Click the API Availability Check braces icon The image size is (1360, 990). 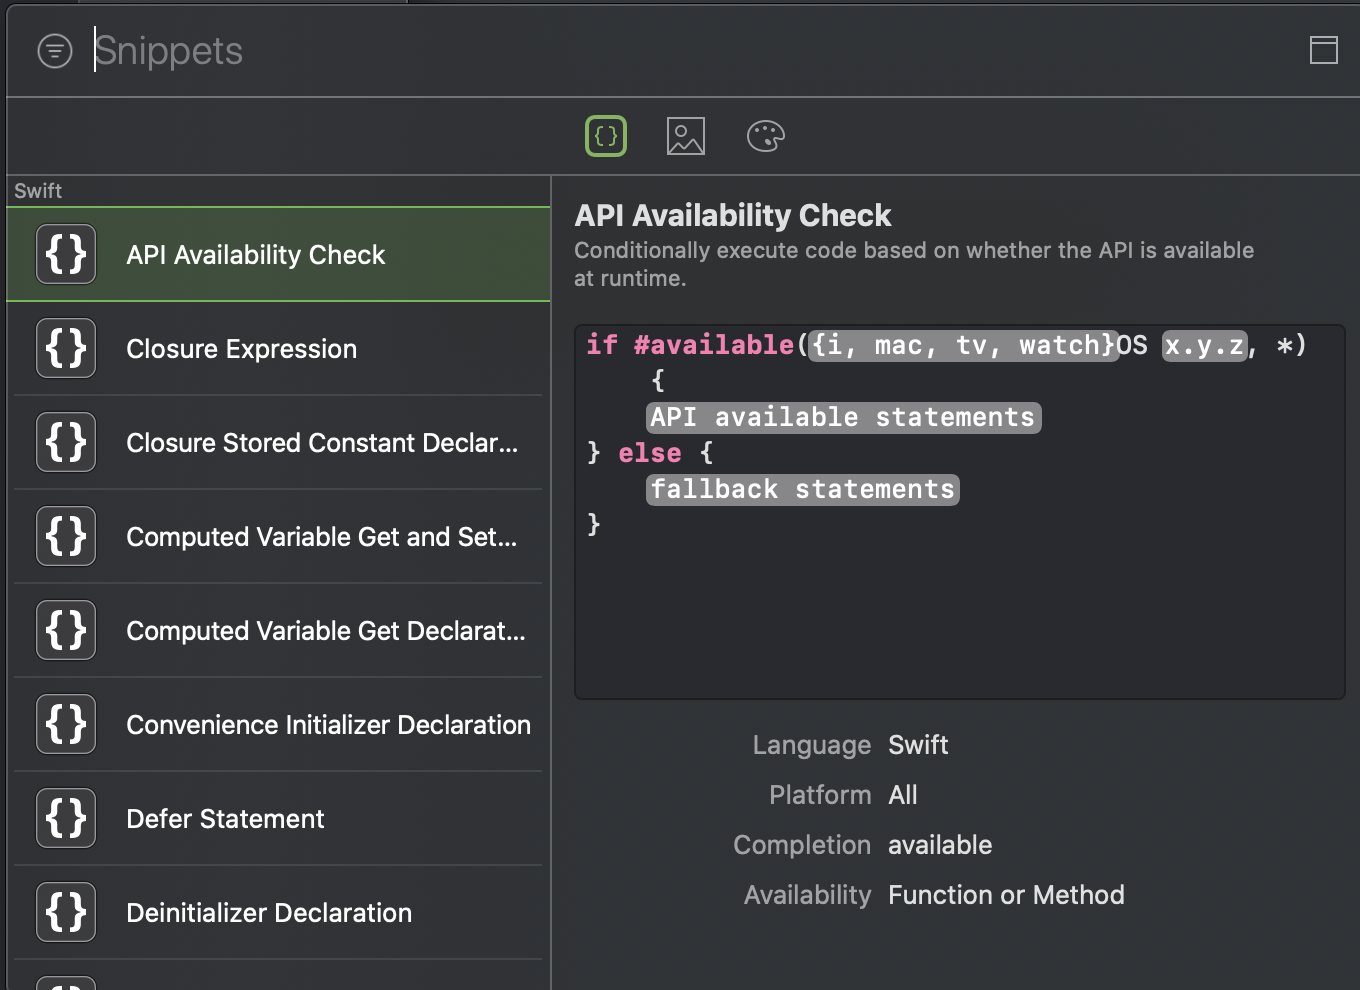66,255
